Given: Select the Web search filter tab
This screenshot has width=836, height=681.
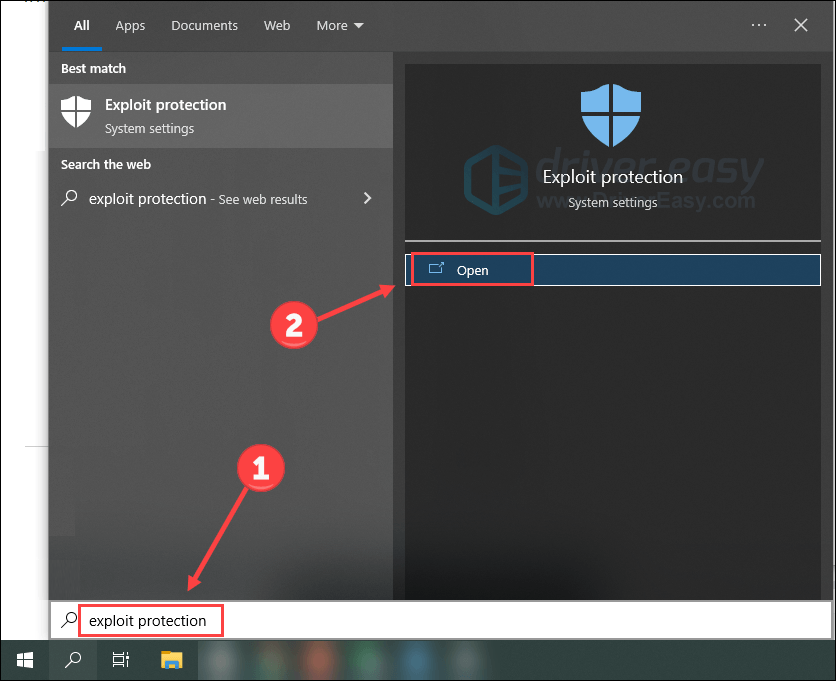Looking at the screenshot, I should [x=277, y=25].
